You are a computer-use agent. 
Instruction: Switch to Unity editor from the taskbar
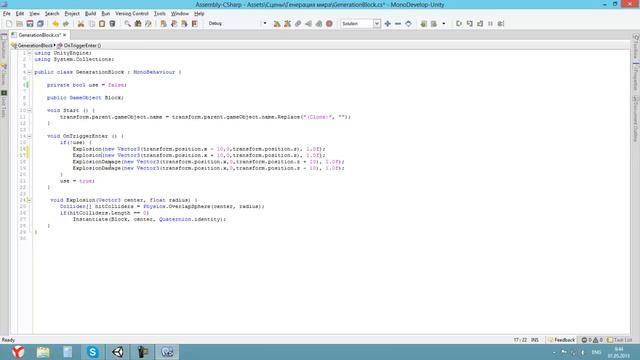[118, 352]
